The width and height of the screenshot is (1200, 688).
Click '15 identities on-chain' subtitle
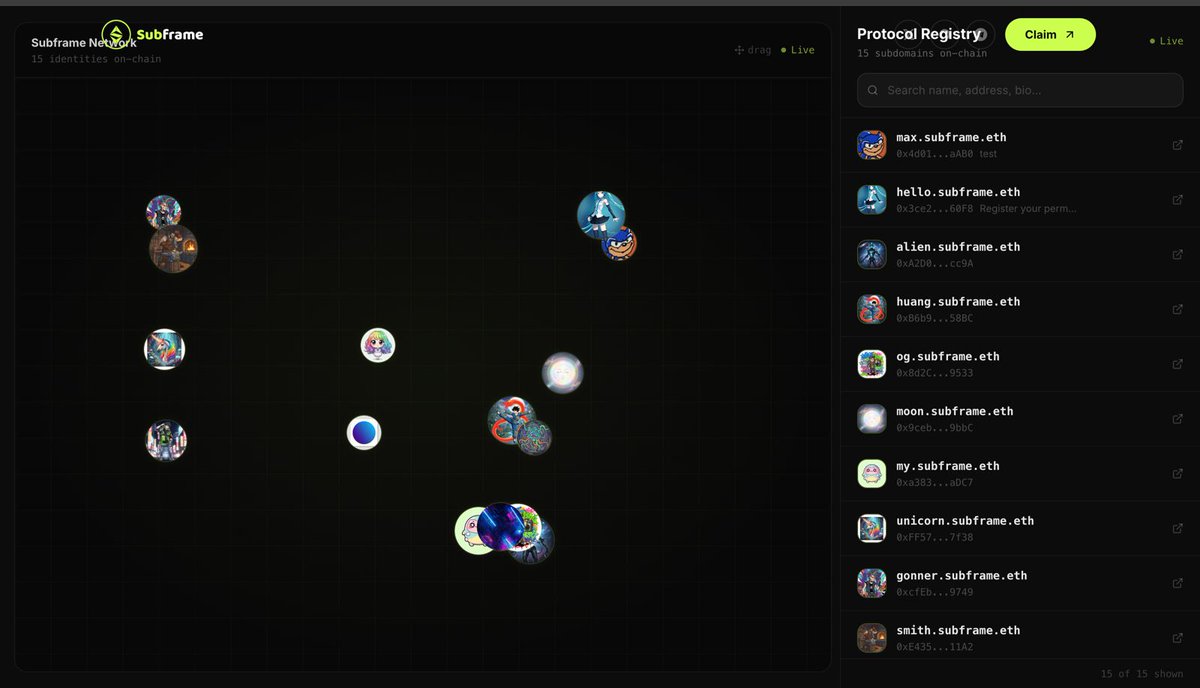[x=96, y=59]
